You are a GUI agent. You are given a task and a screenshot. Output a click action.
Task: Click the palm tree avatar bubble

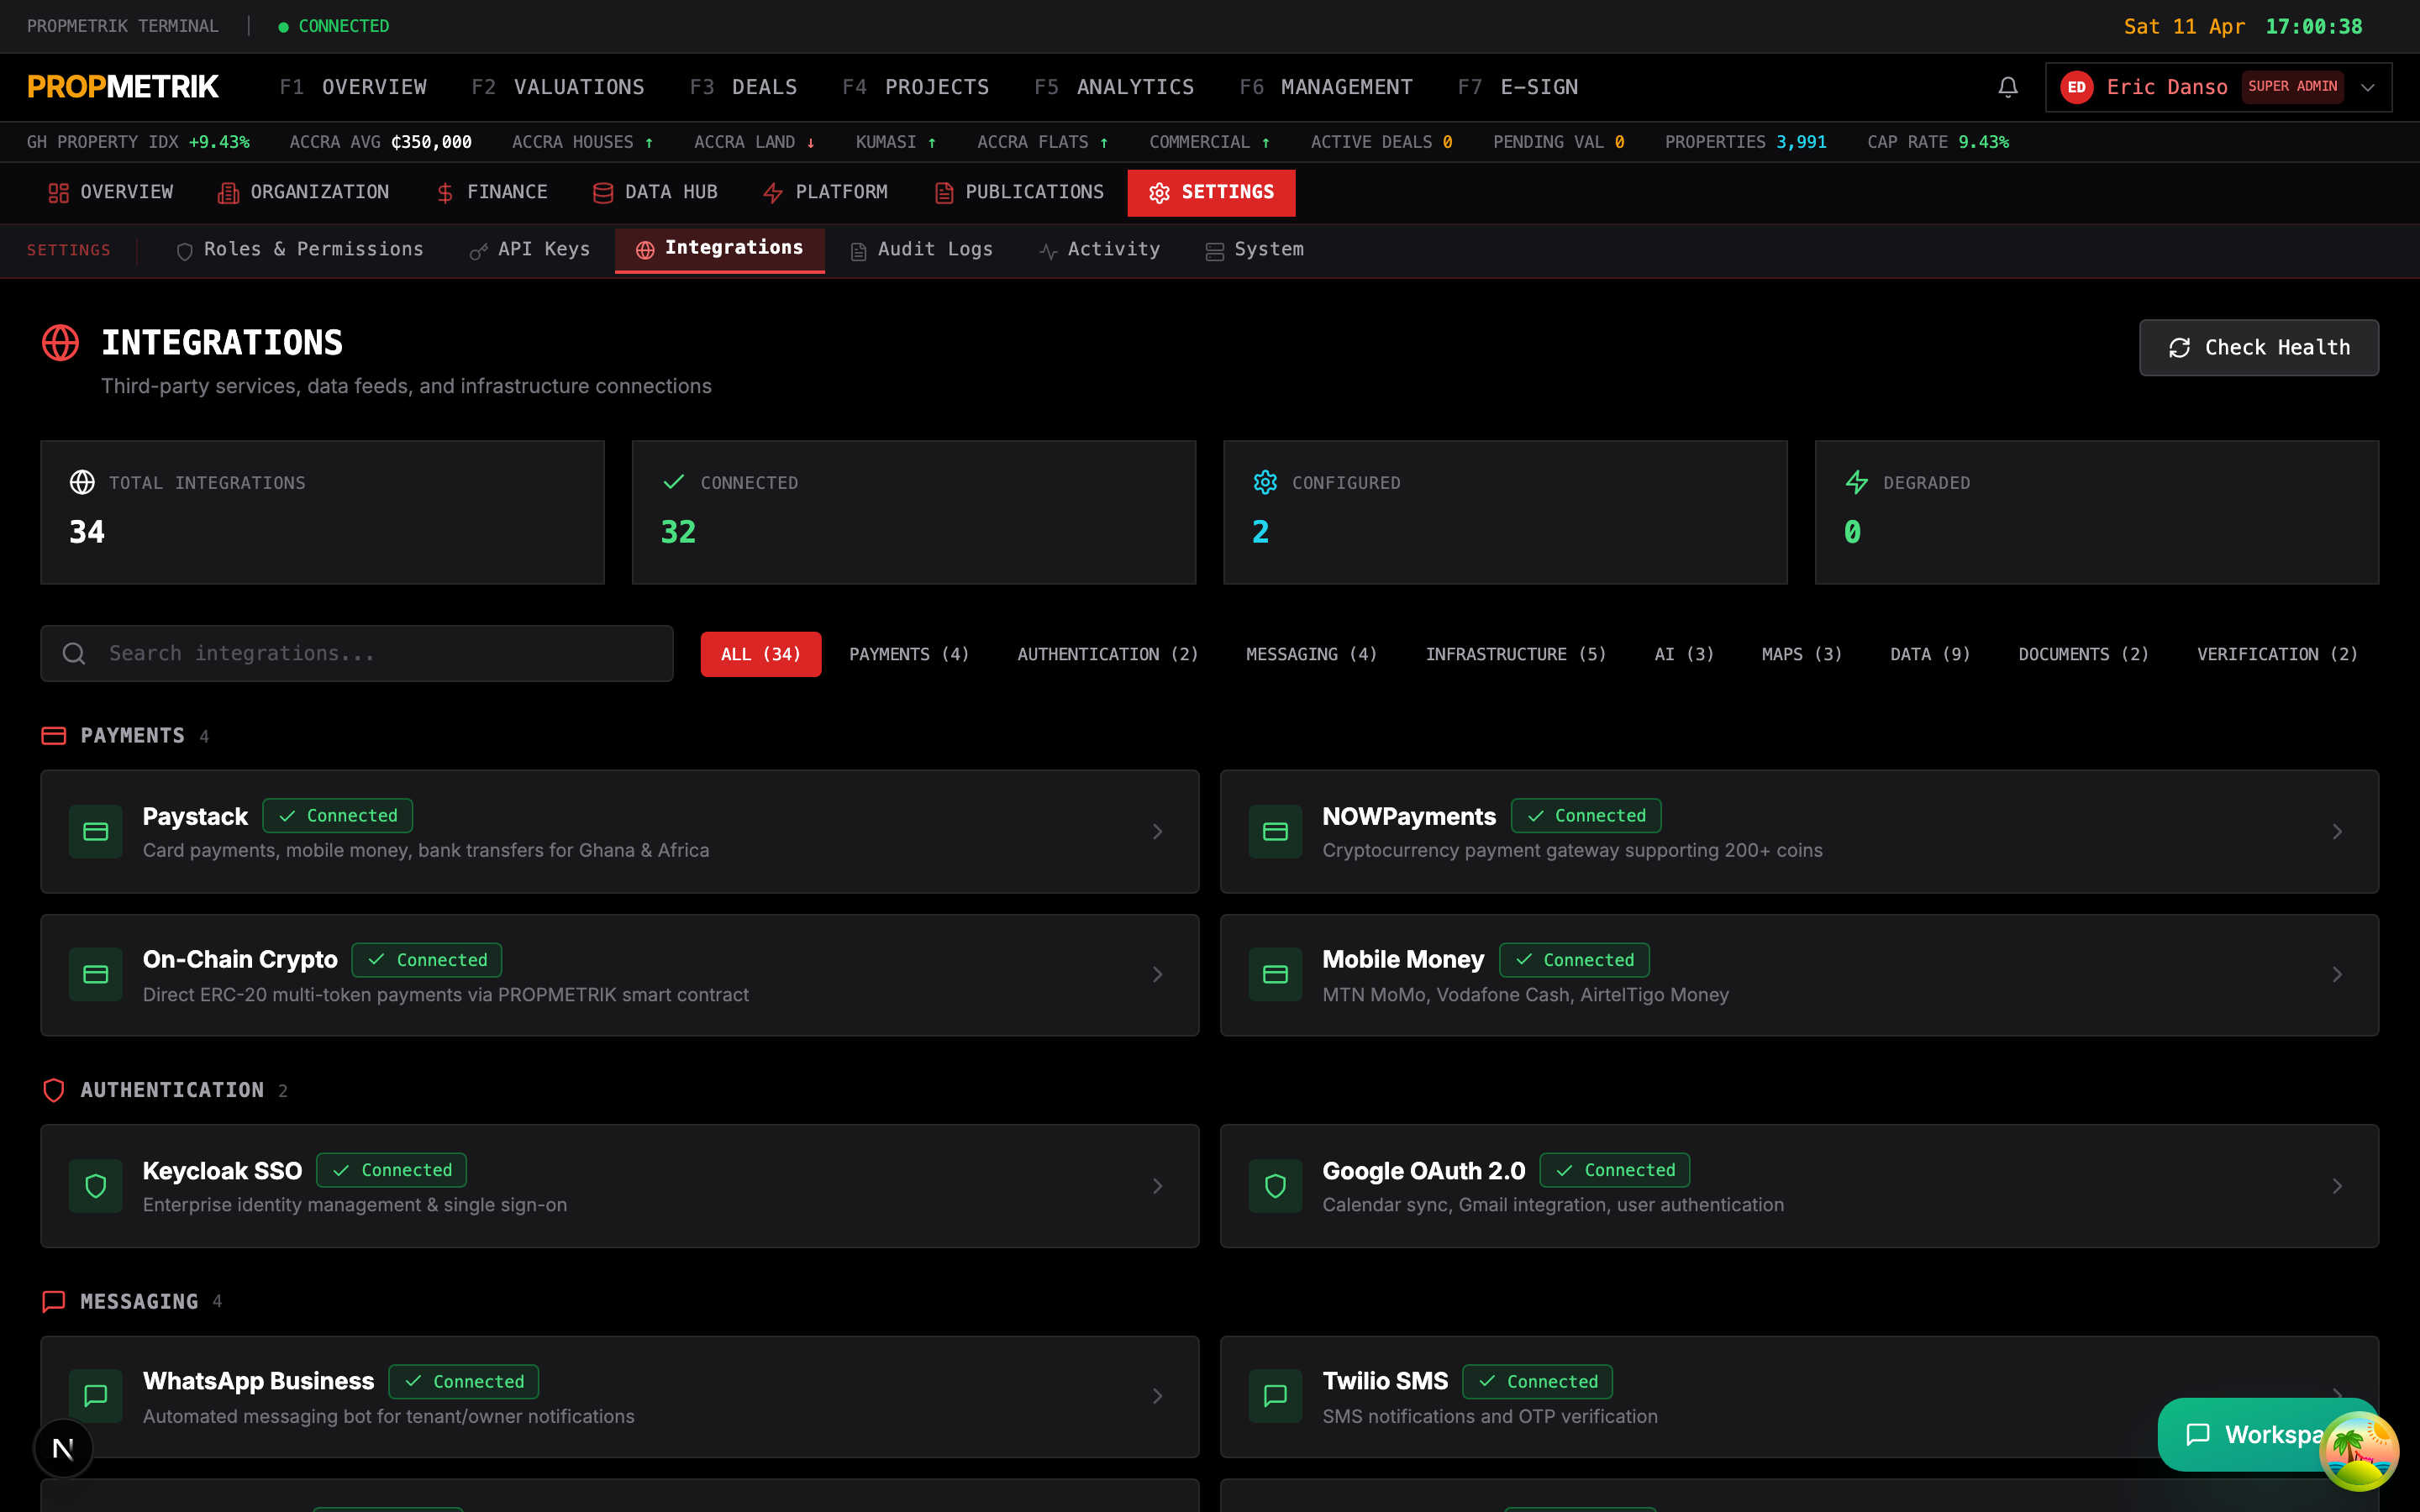[x=2359, y=1450]
